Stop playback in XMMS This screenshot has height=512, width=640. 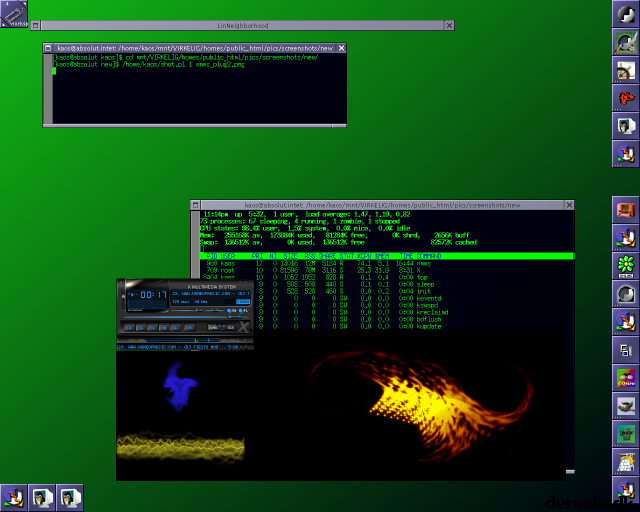click(164, 328)
